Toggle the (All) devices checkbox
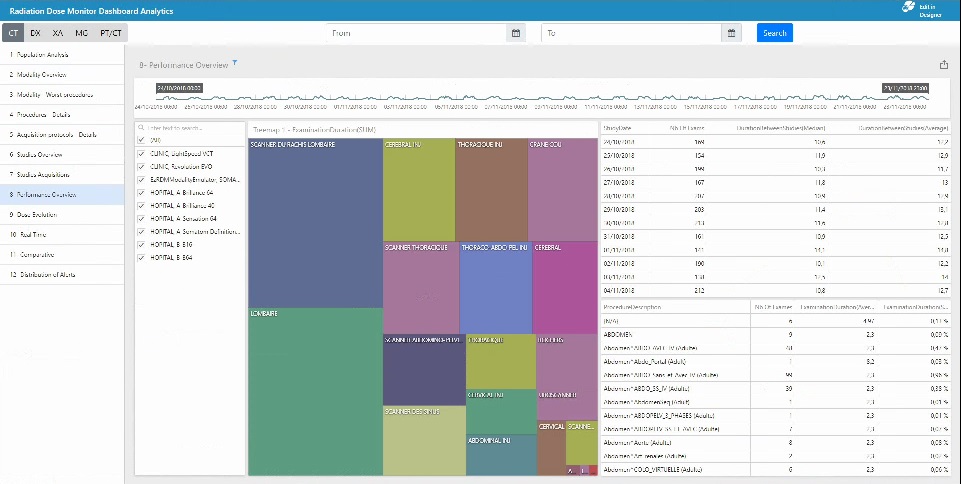961x484 pixels. [x=141, y=141]
